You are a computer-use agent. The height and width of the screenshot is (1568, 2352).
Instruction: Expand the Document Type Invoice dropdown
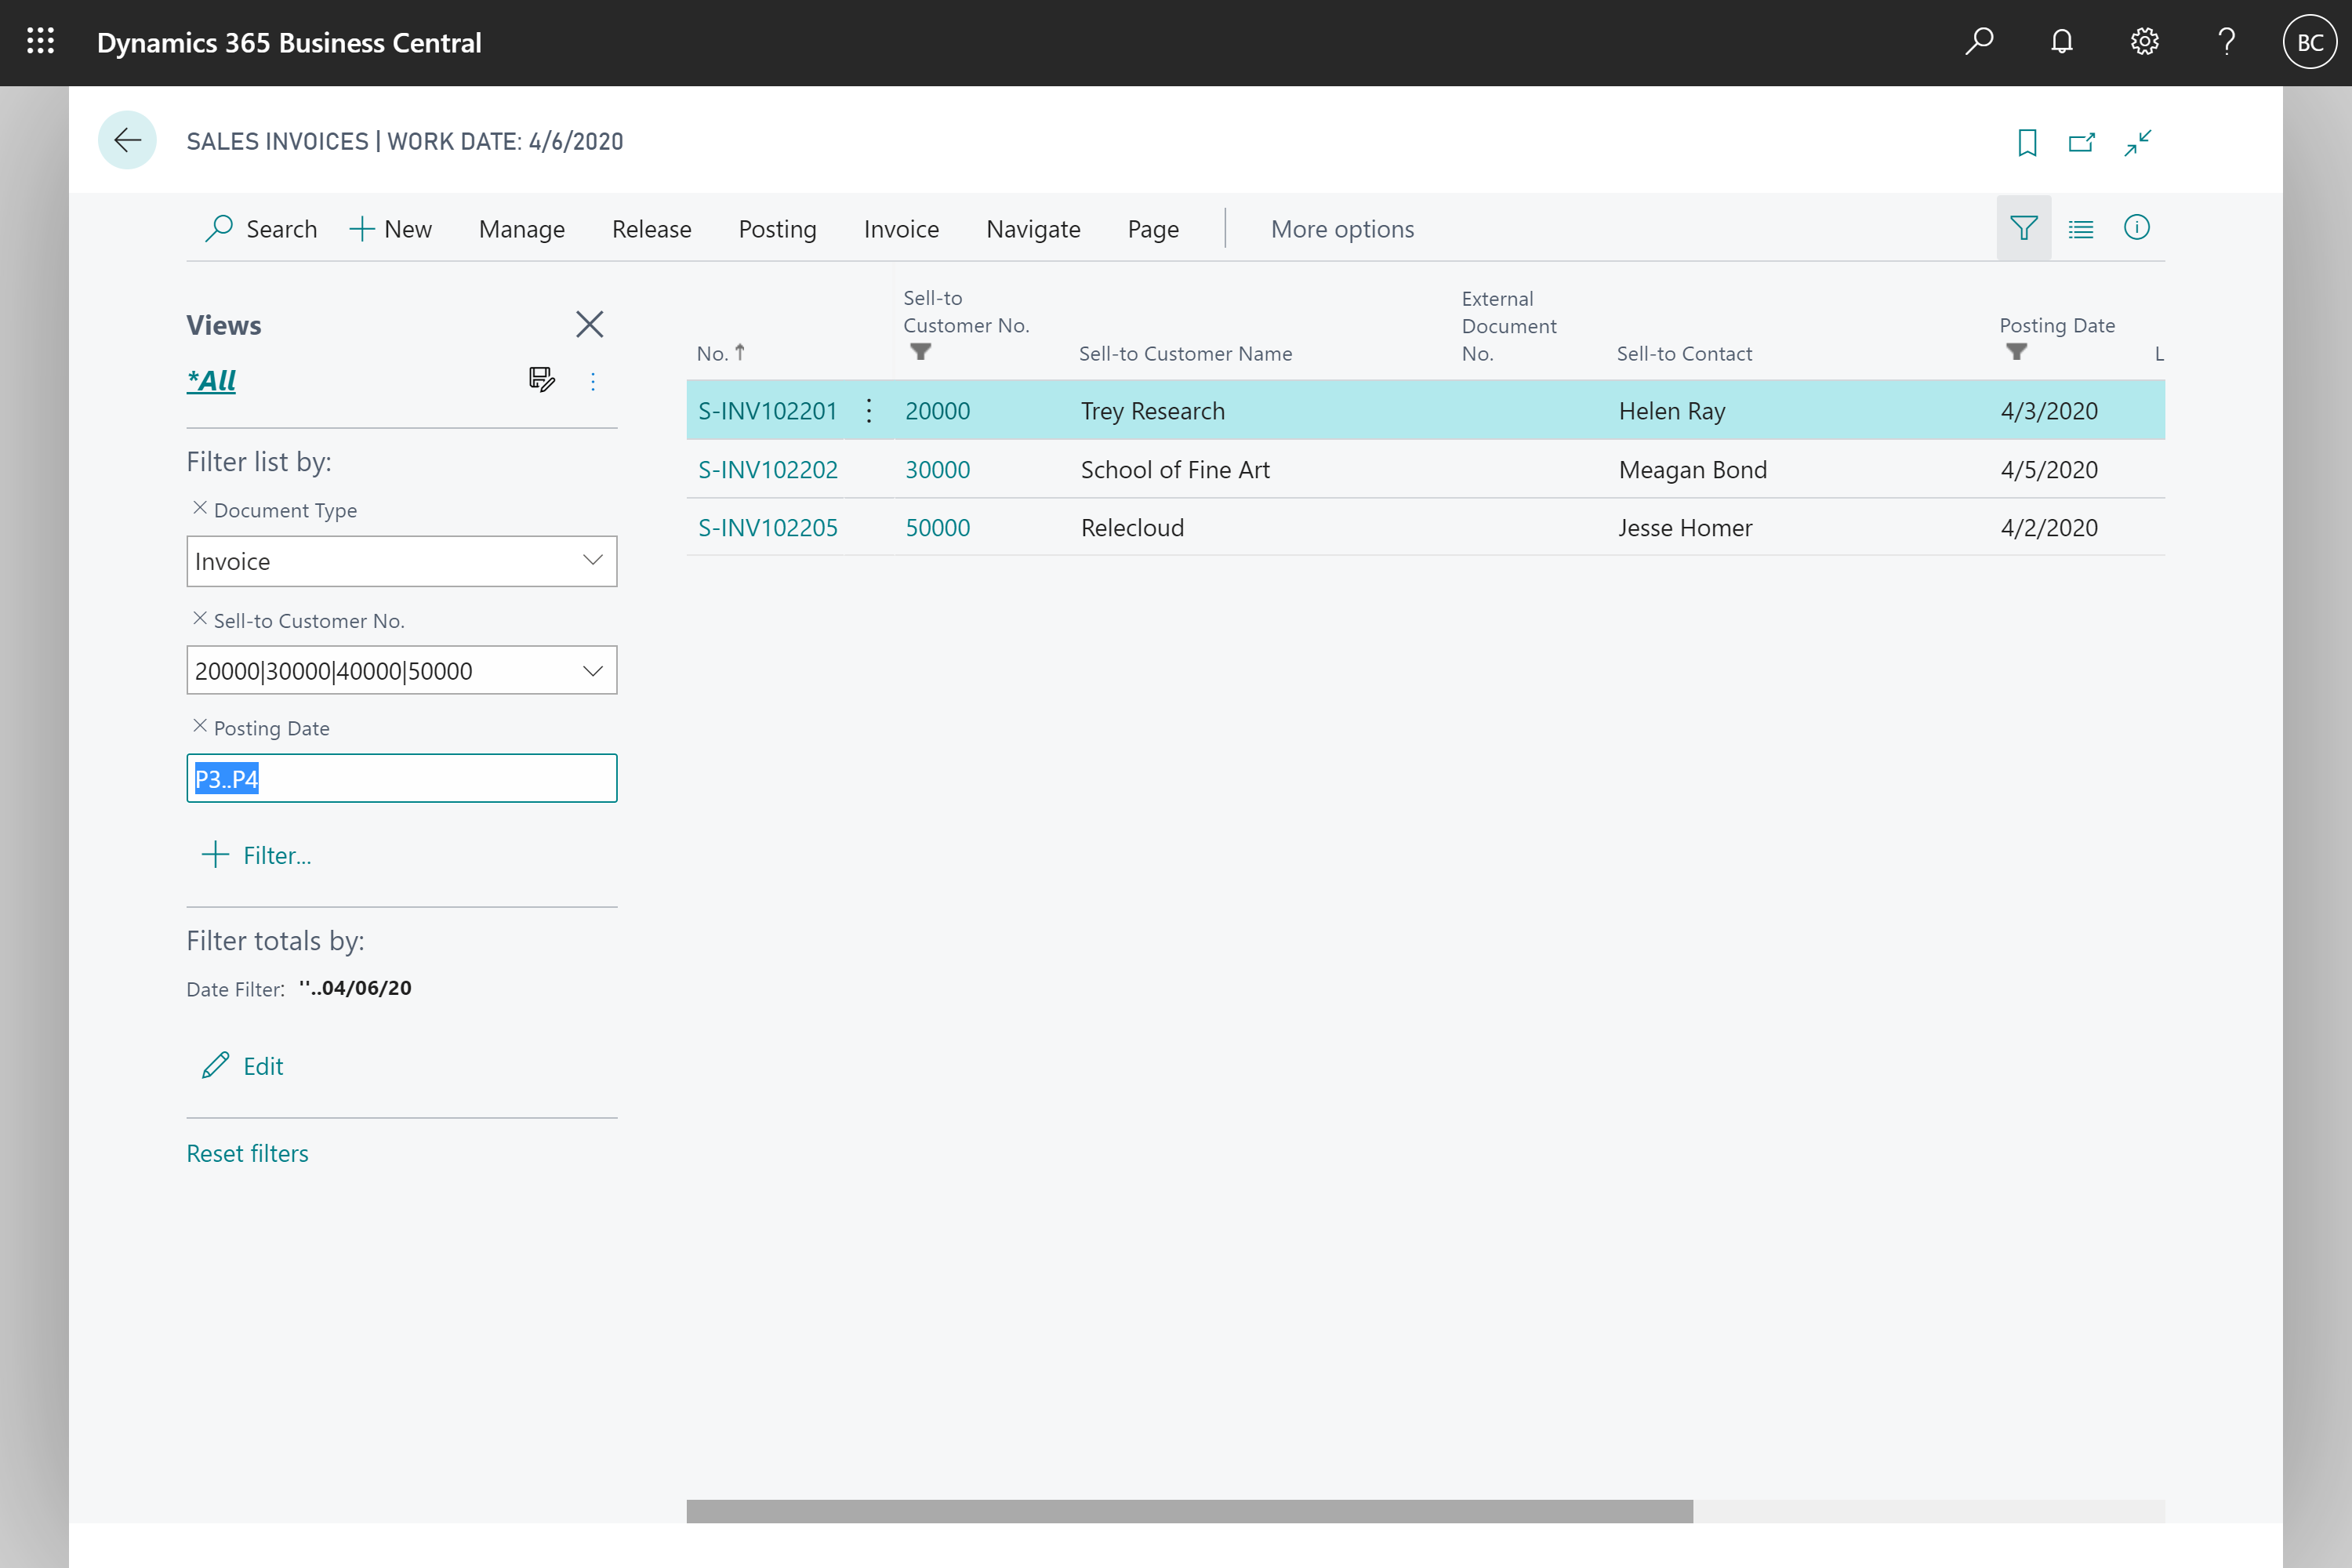593,560
